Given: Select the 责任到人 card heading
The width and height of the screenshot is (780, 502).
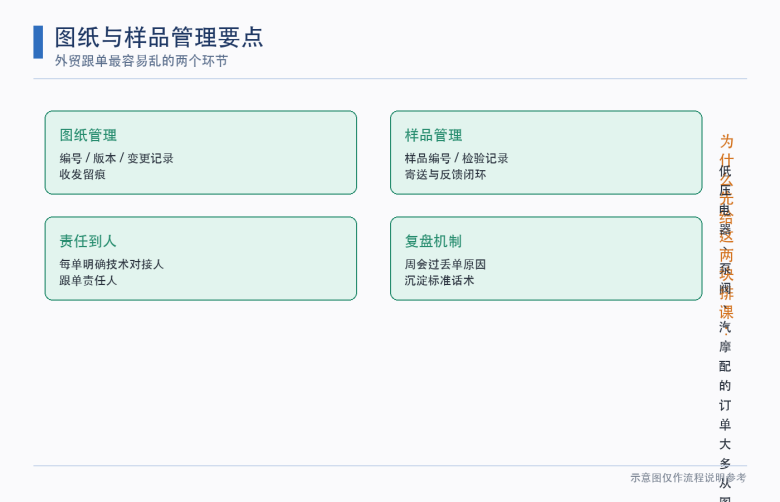Looking at the screenshot, I should pos(88,241).
